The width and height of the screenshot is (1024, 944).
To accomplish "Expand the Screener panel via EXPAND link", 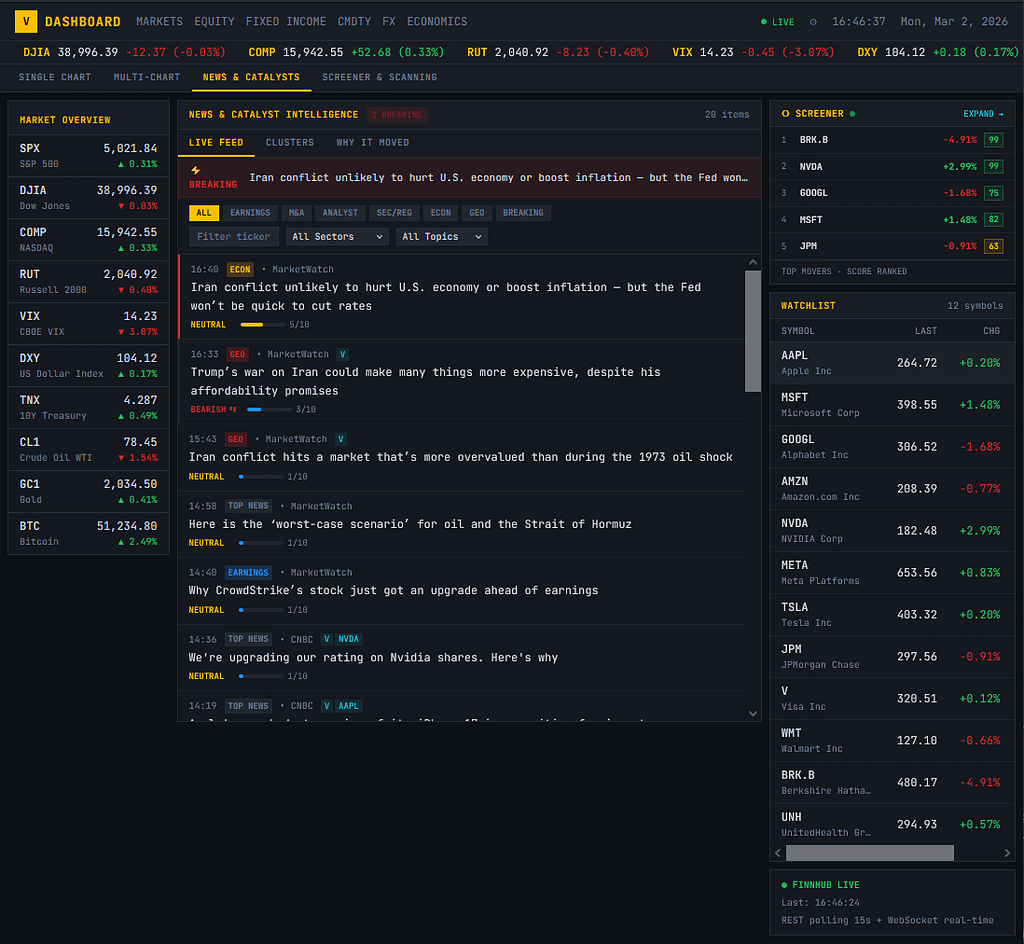I will tap(982, 114).
